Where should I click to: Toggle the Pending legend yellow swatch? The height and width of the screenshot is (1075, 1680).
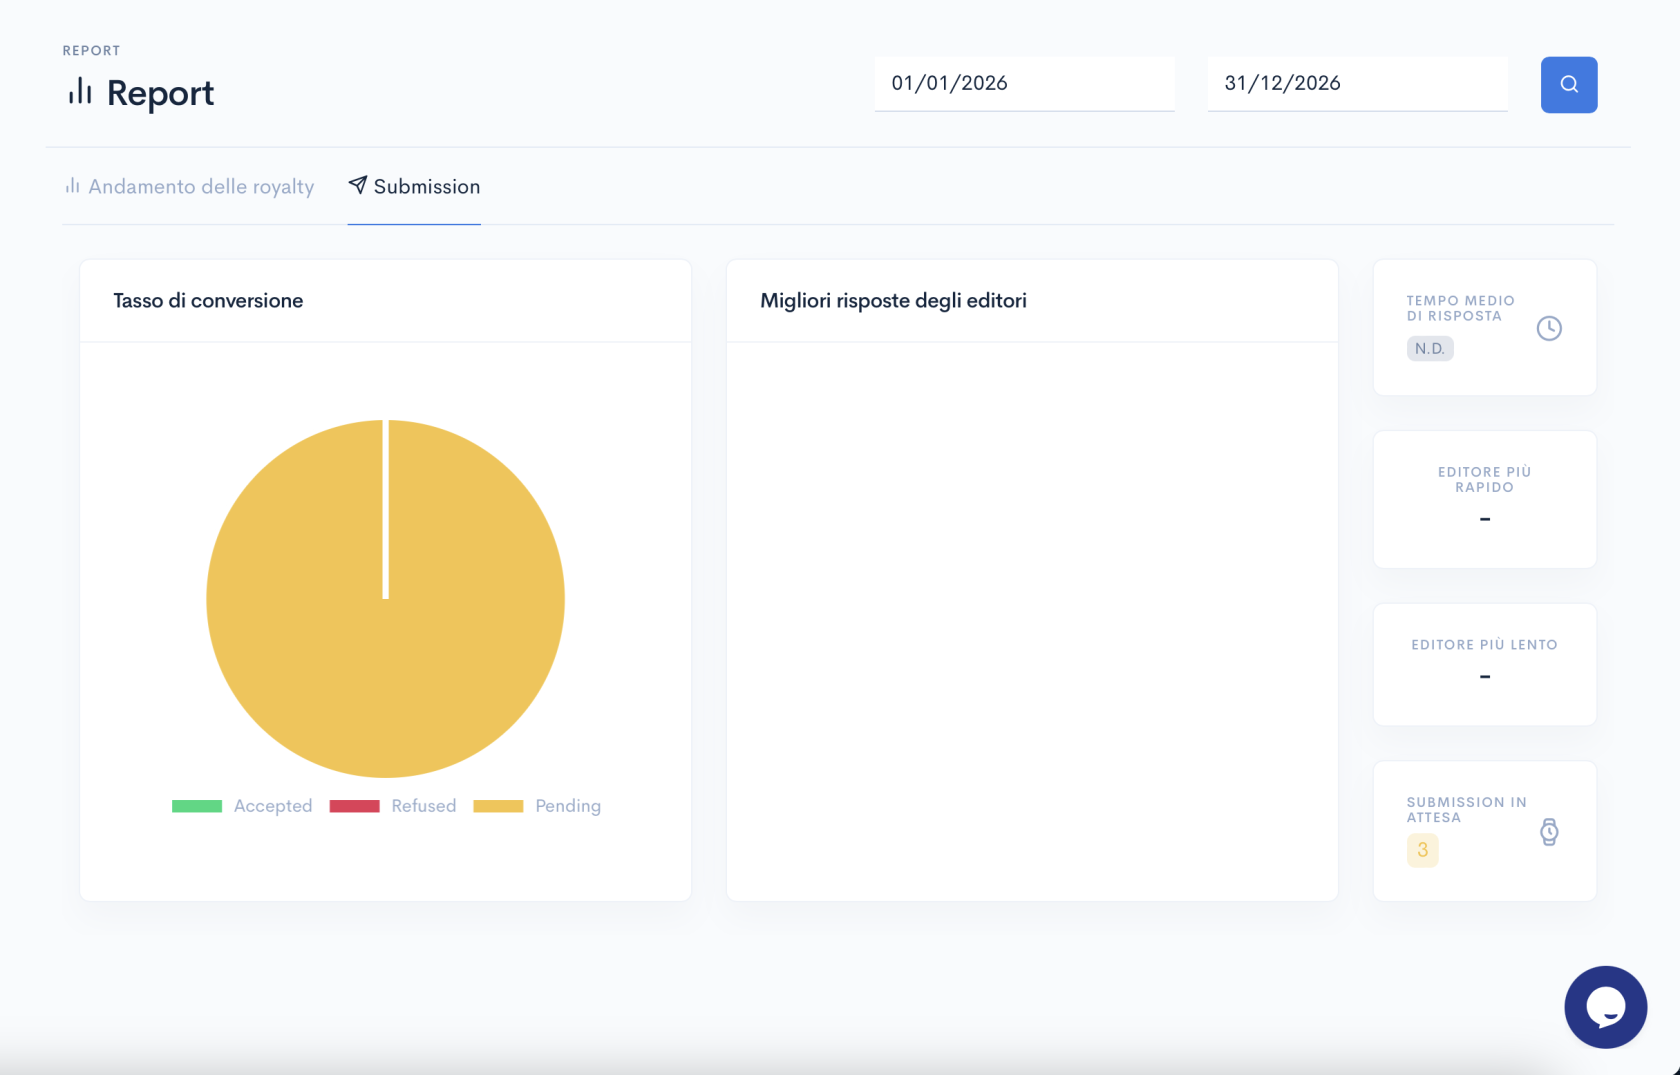[x=498, y=806]
